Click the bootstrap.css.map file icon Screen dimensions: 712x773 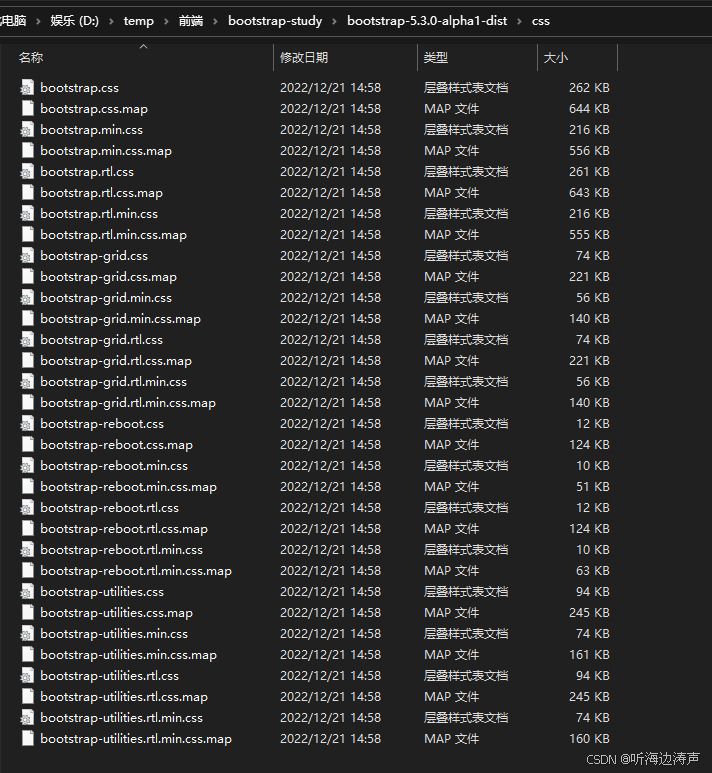[28, 108]
